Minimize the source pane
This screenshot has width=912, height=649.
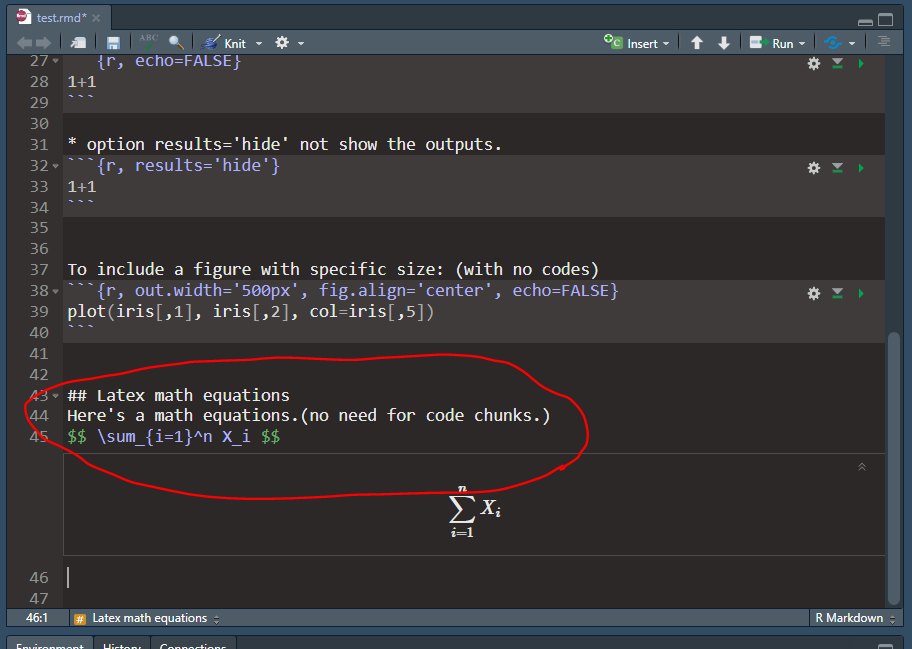point(865,22)
